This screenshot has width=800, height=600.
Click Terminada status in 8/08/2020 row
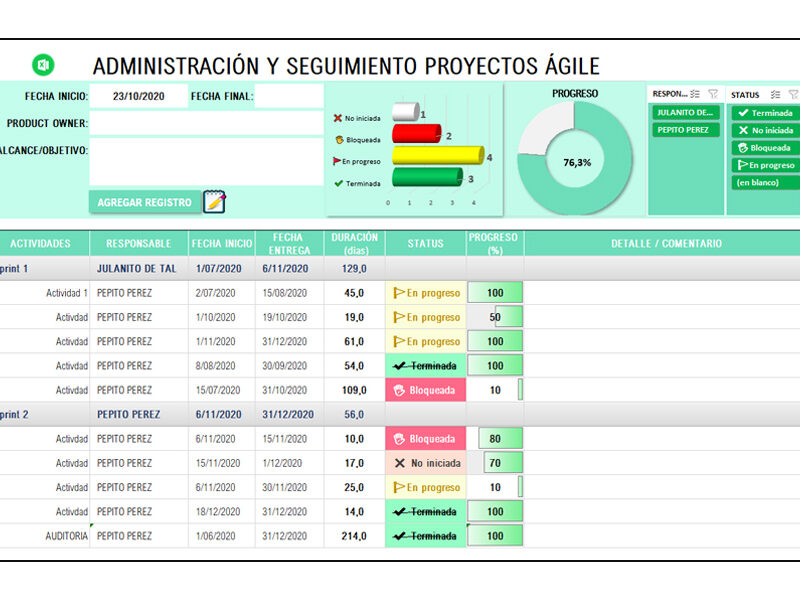(x=426, y=366)
